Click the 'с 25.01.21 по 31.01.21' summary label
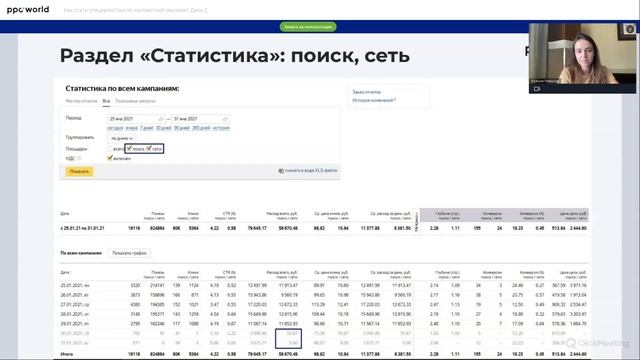This screenshot has width=640, height=360. click(82, 228)
